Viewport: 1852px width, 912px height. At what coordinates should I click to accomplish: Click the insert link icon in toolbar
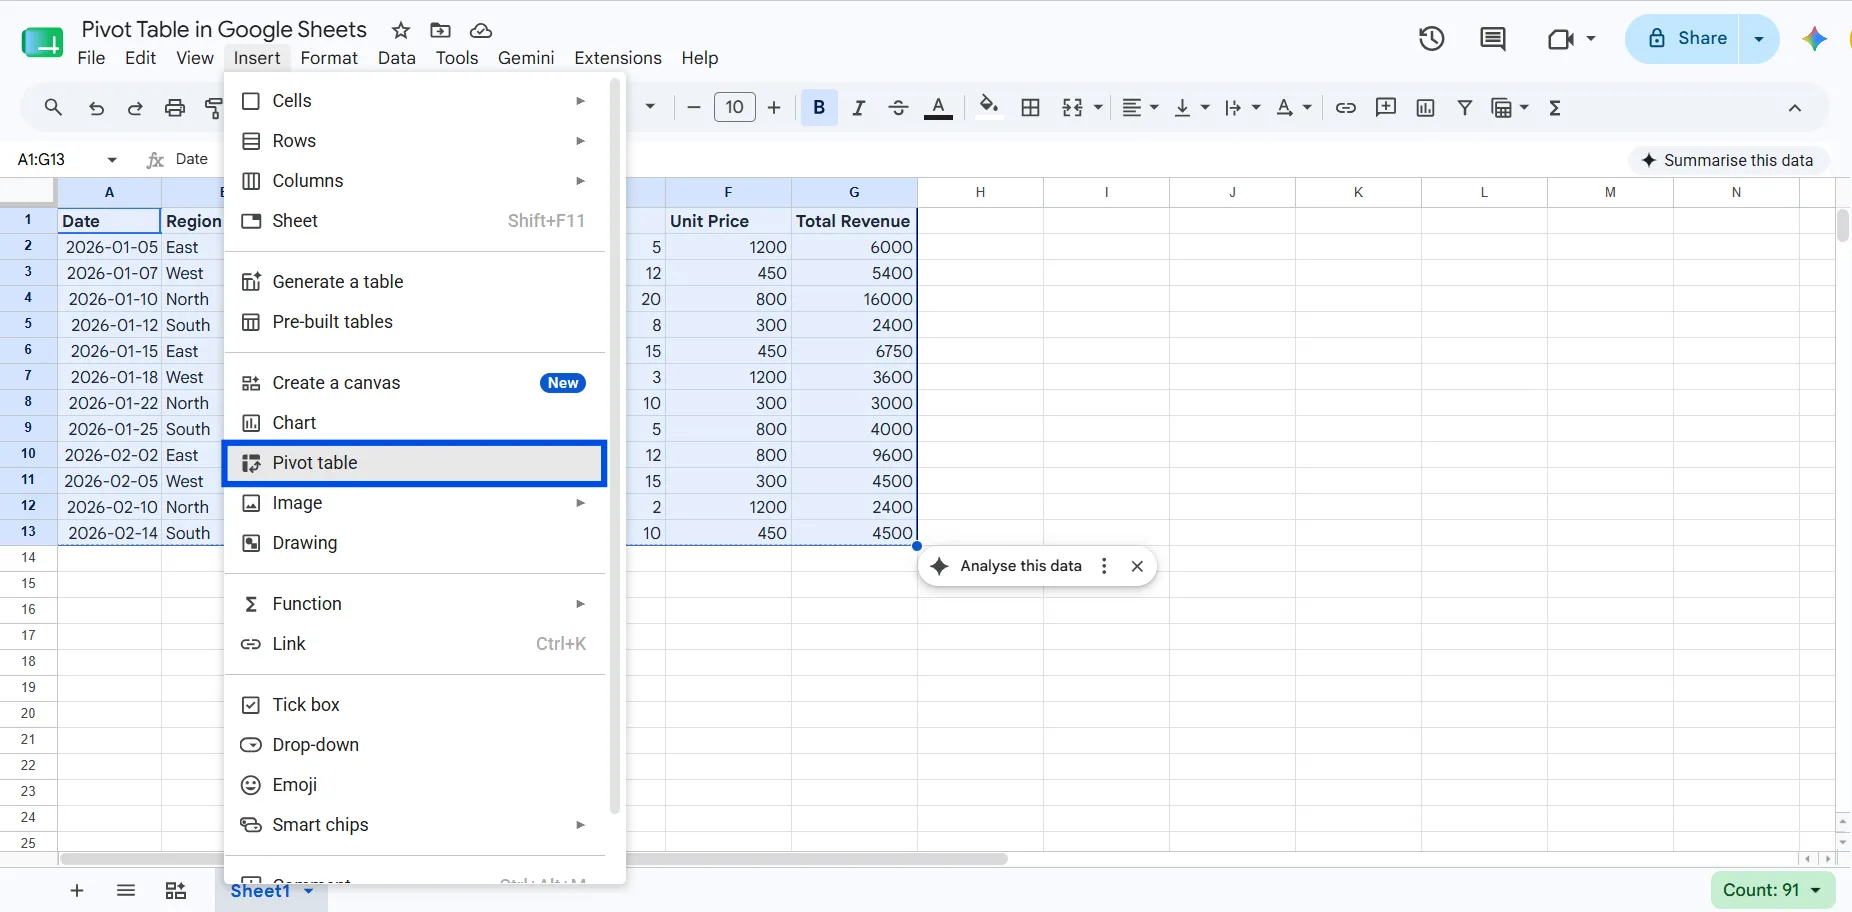click(1346, 108)
